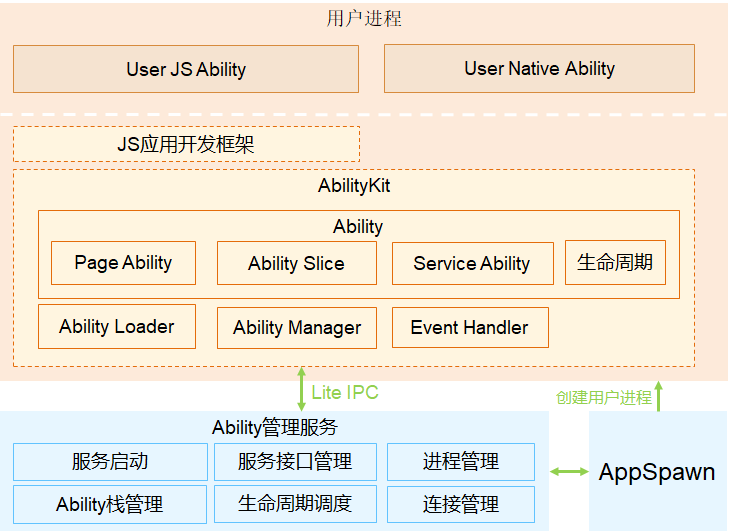Click the Ability Slice block
The height and width of the screenshot is (531, 731).
coord(296,264)
